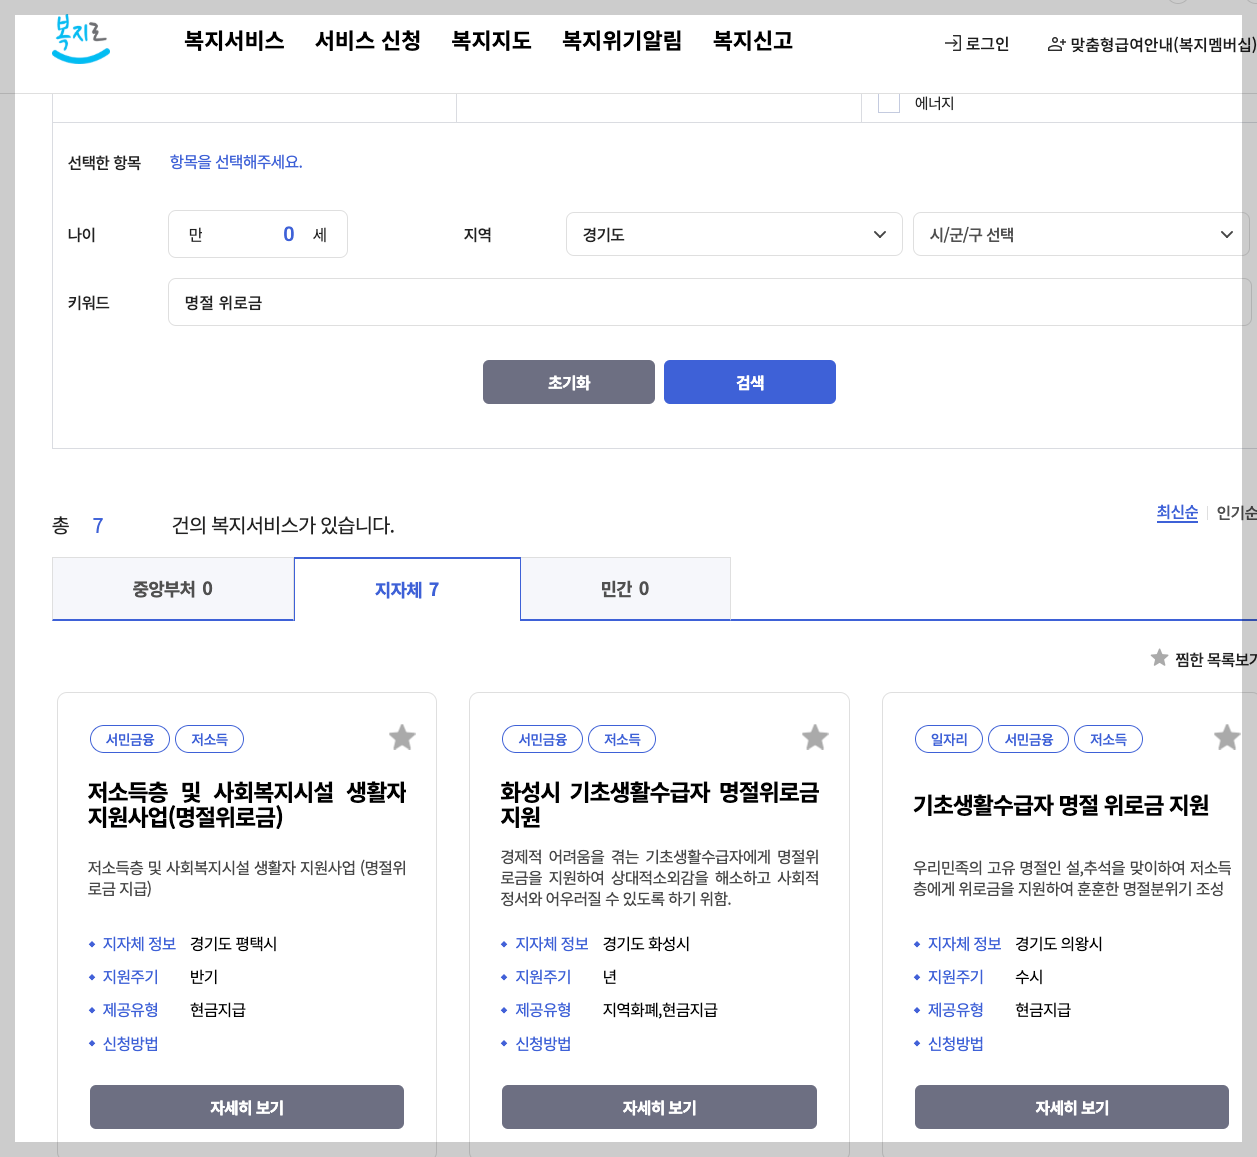Check the 에너지 checkbox
Screen dimensions: 1257x1157
coord(889,102)
